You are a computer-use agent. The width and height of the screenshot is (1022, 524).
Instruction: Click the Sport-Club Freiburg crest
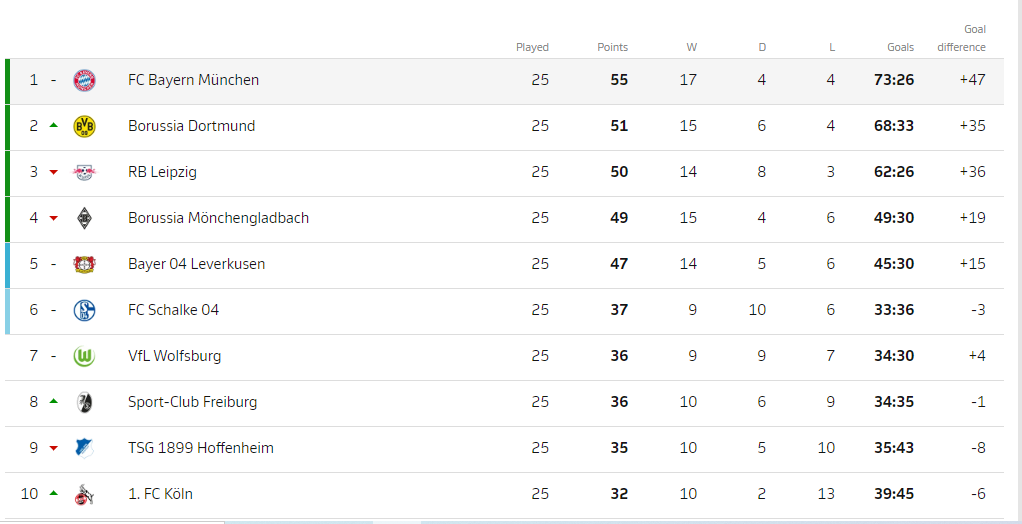(84, 403)
